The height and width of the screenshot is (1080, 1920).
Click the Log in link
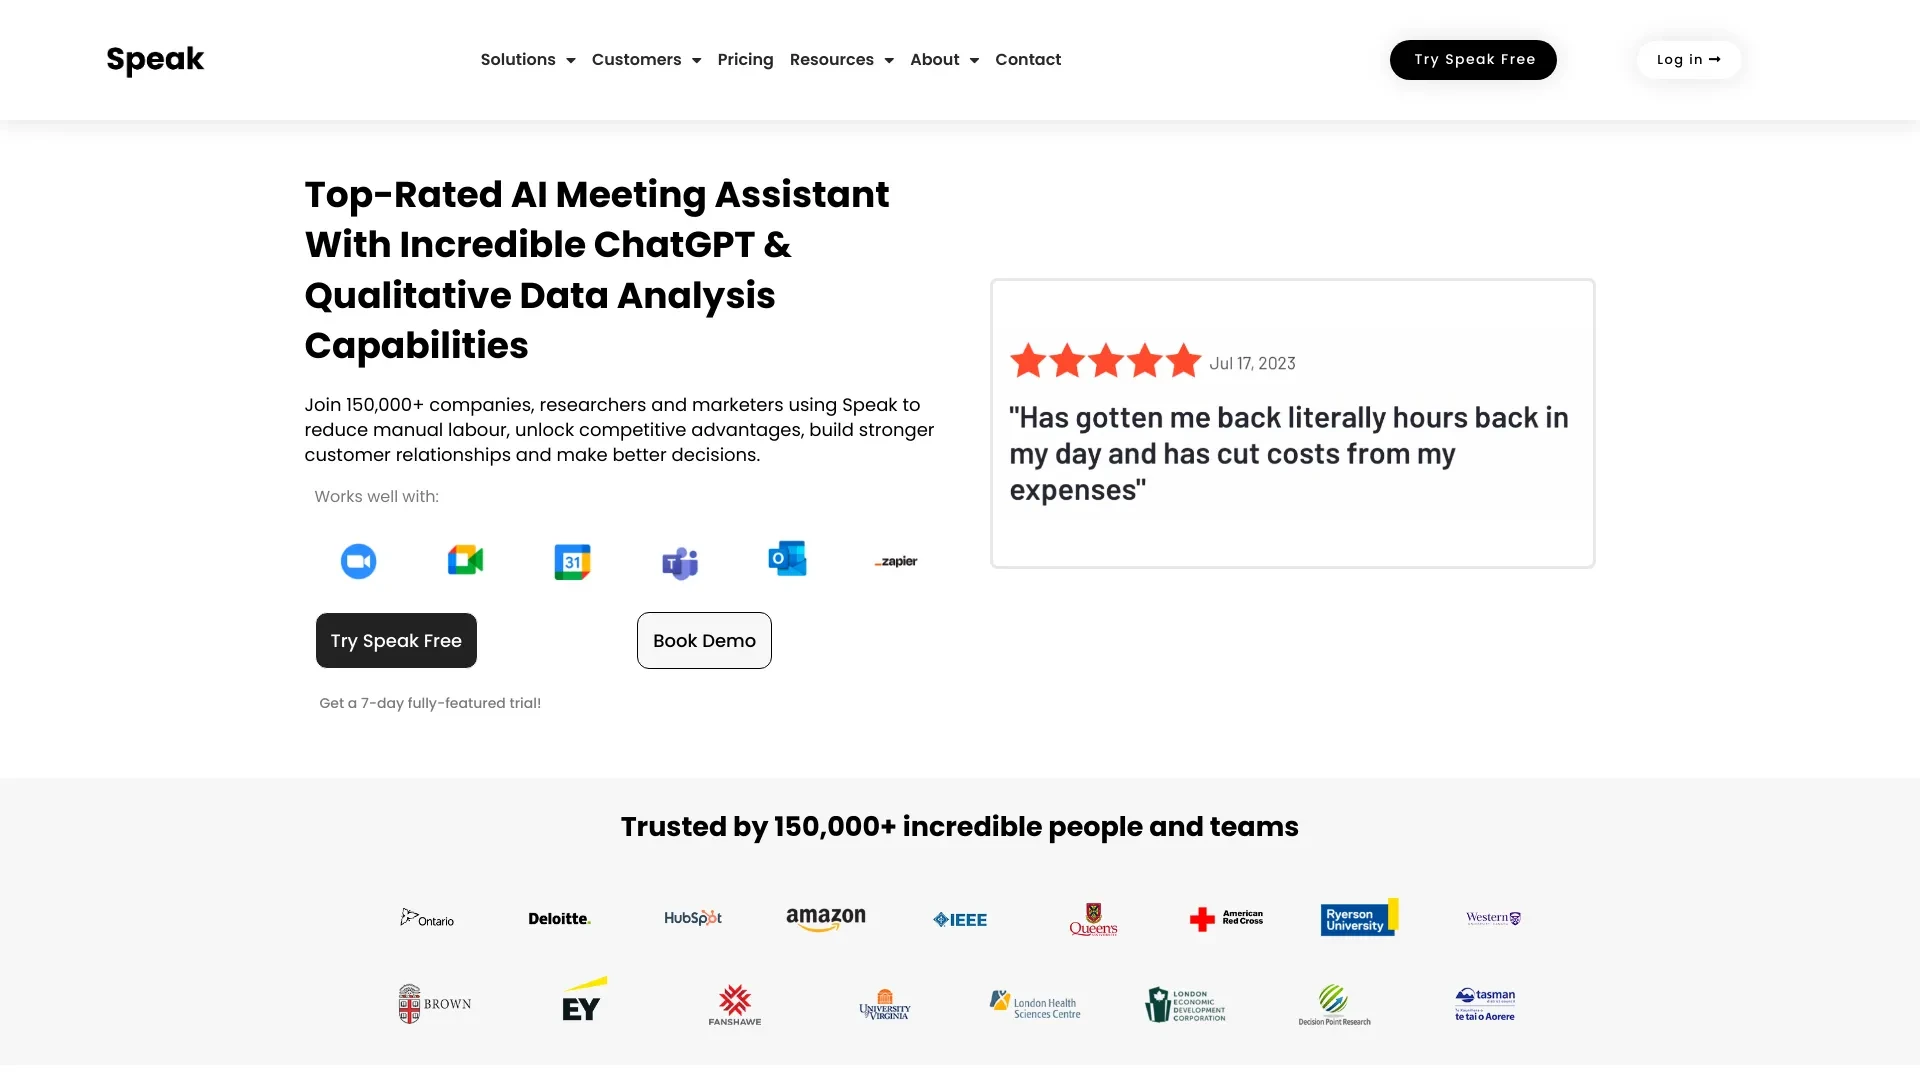[1688, 59]
